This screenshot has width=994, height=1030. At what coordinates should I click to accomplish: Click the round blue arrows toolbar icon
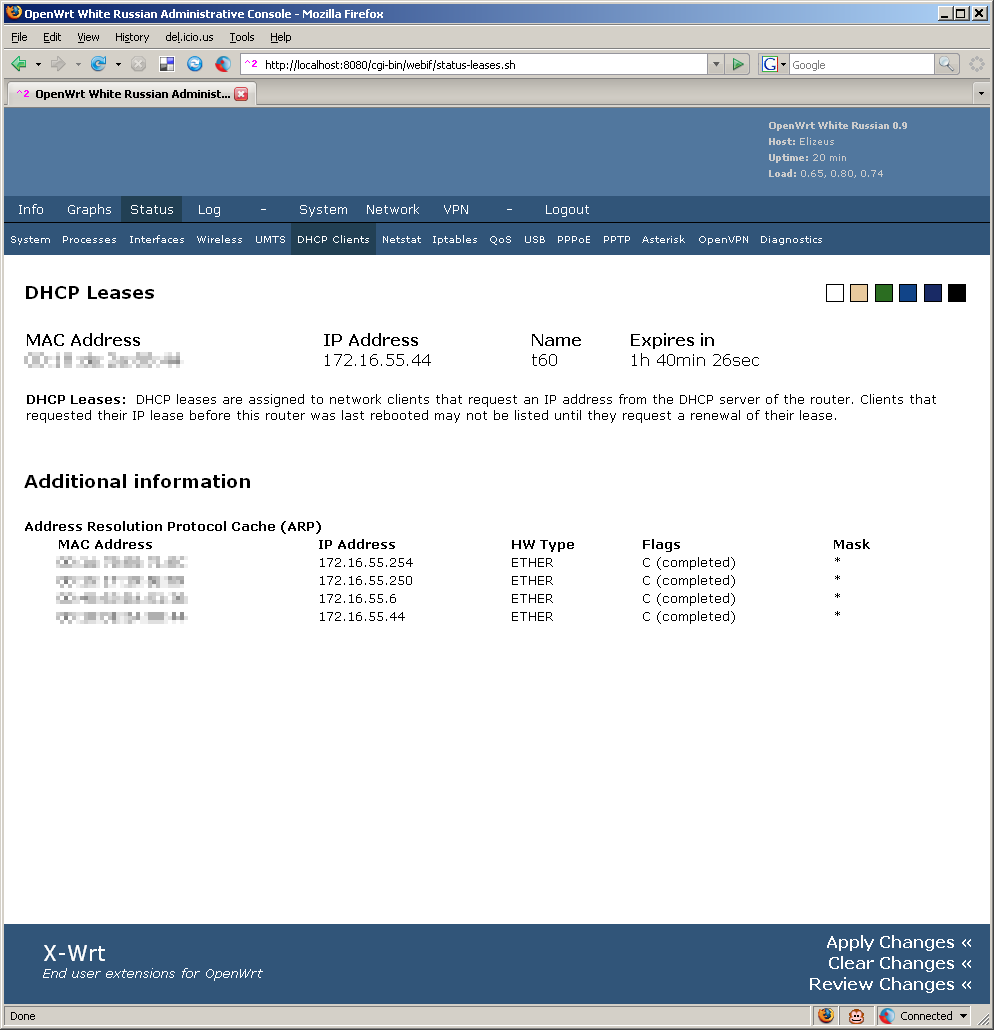(x=194, y=64)
